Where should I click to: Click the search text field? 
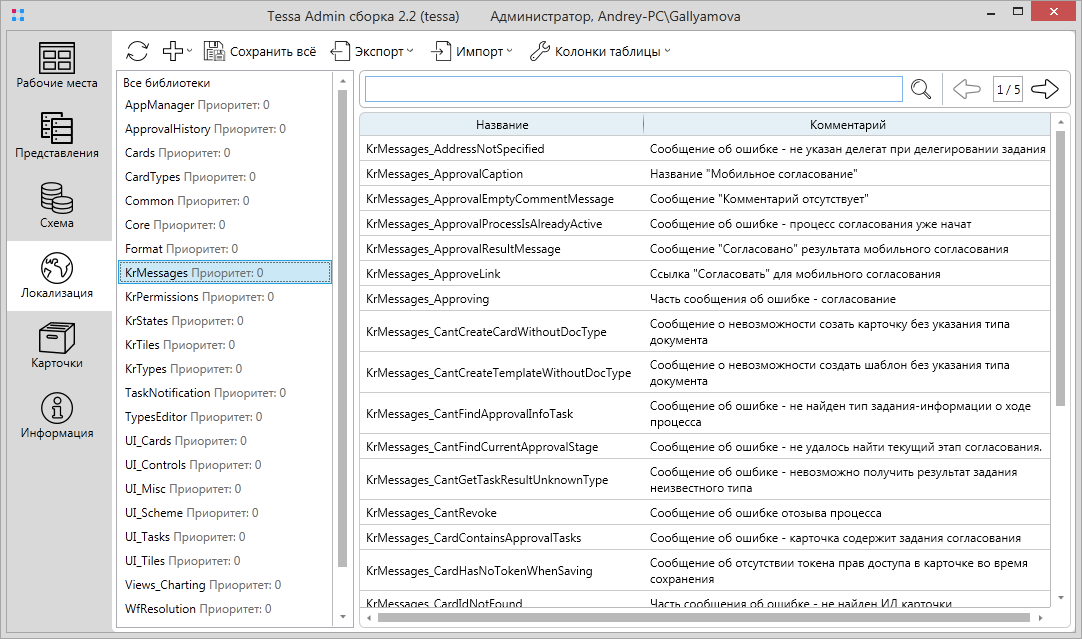pyautogui.click(x=634, y=89)
